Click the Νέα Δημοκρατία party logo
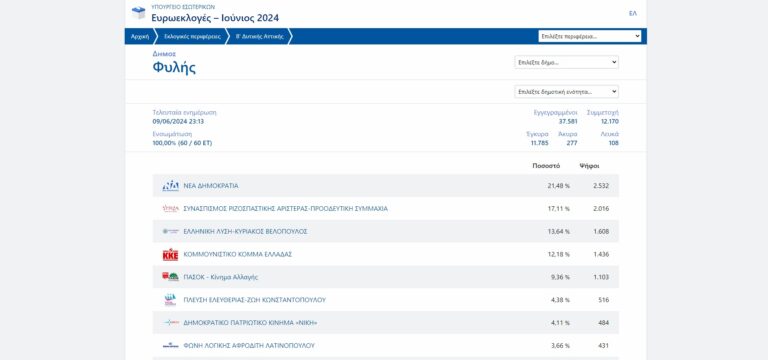The height and width of the screenshot is (360, 768). pos(170,186)
